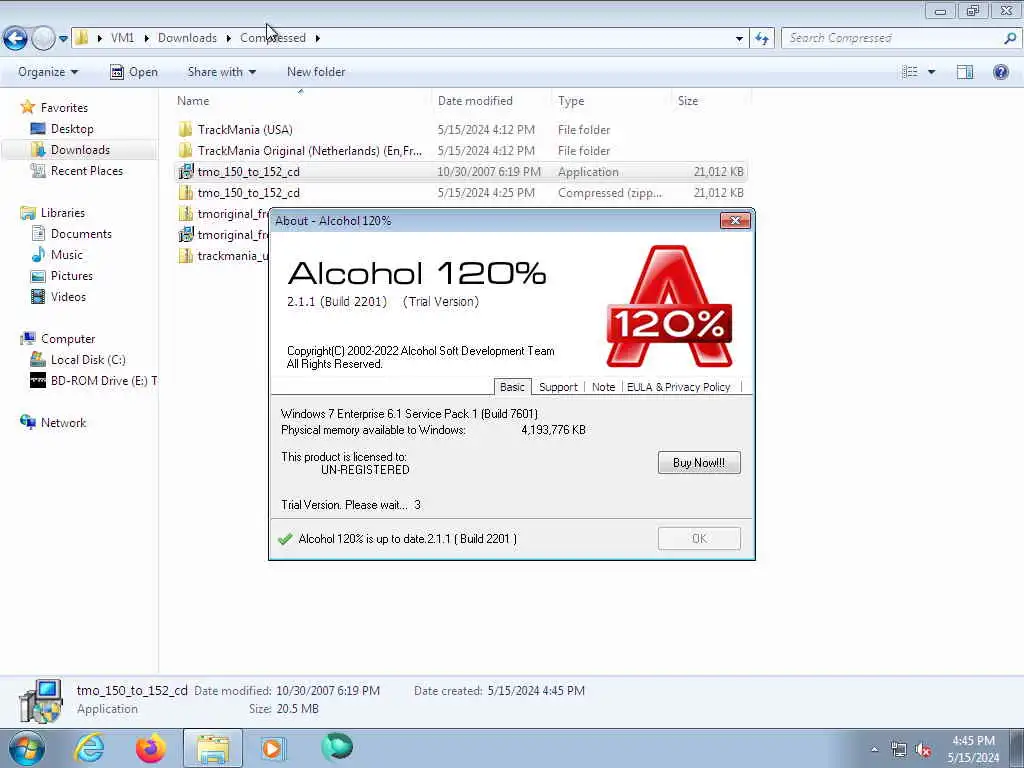Open Windows Media Player from taskbar
The height and width of the screenshot is (768, 1024).
[272, 748]
